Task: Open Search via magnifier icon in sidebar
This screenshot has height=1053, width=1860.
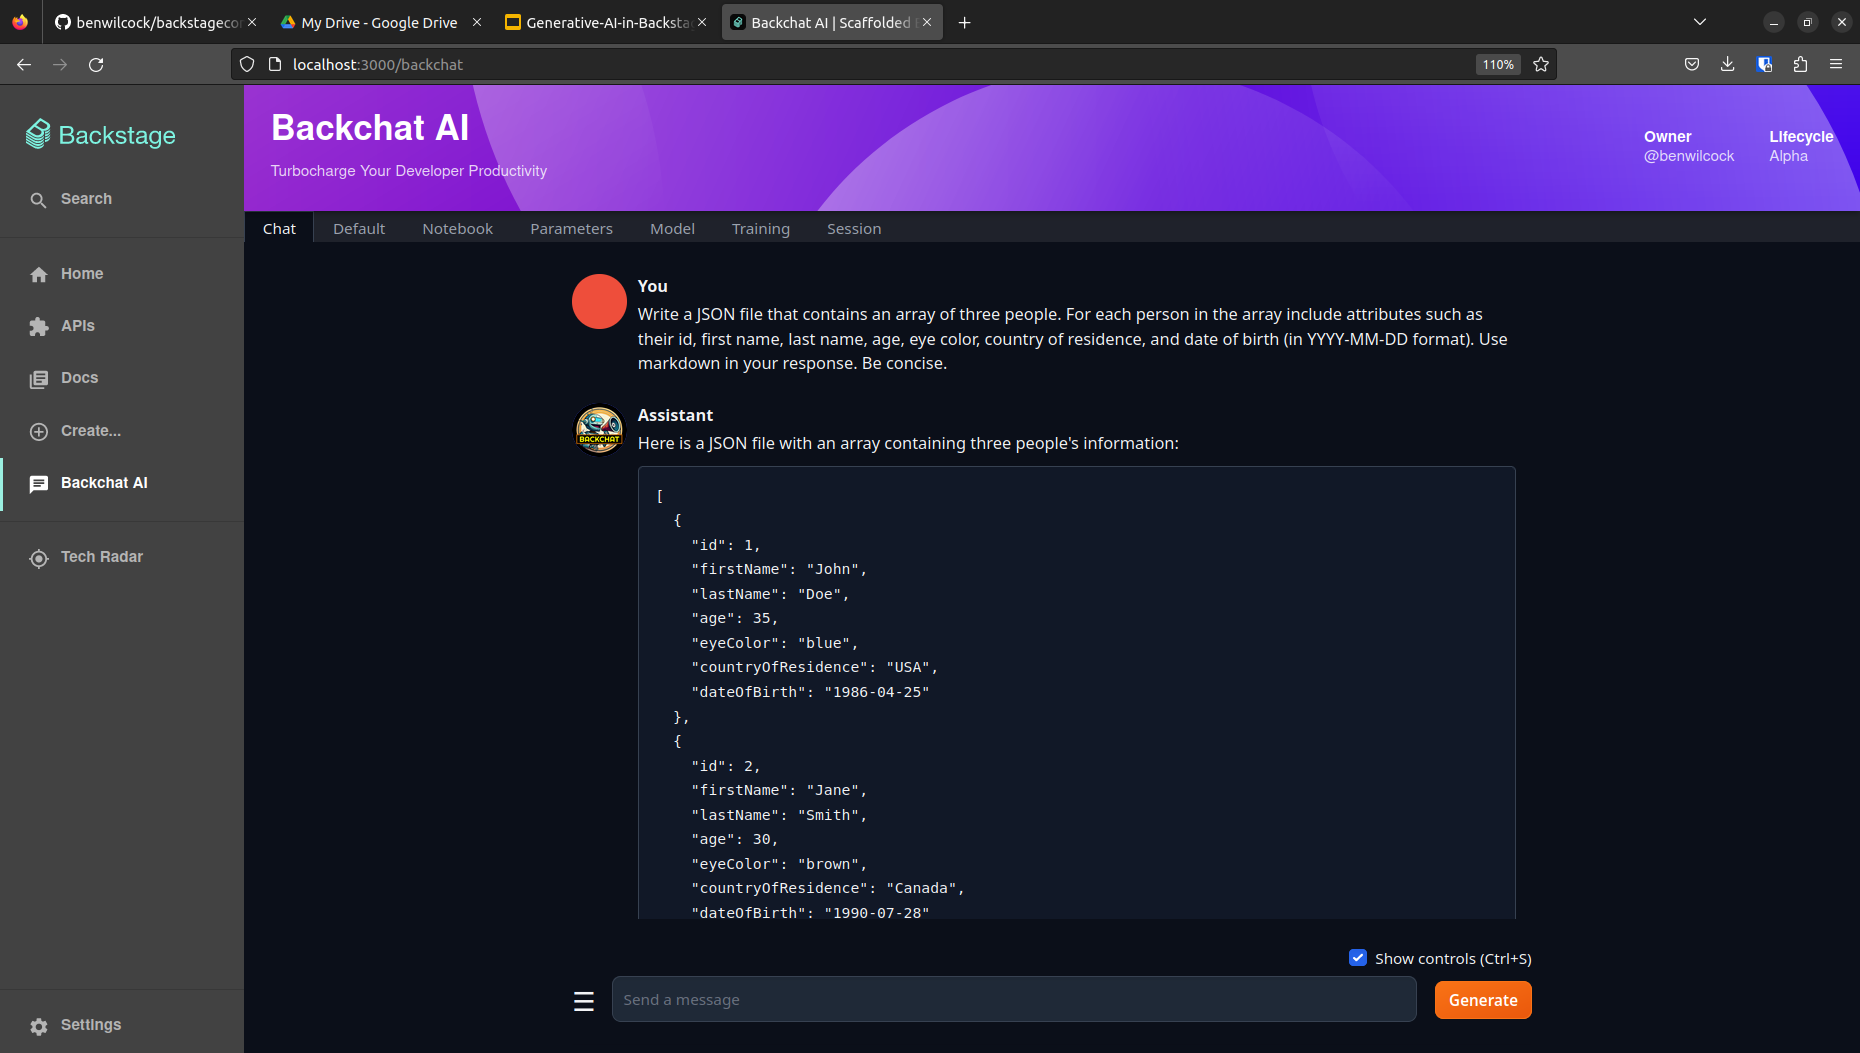Action: 38,200
